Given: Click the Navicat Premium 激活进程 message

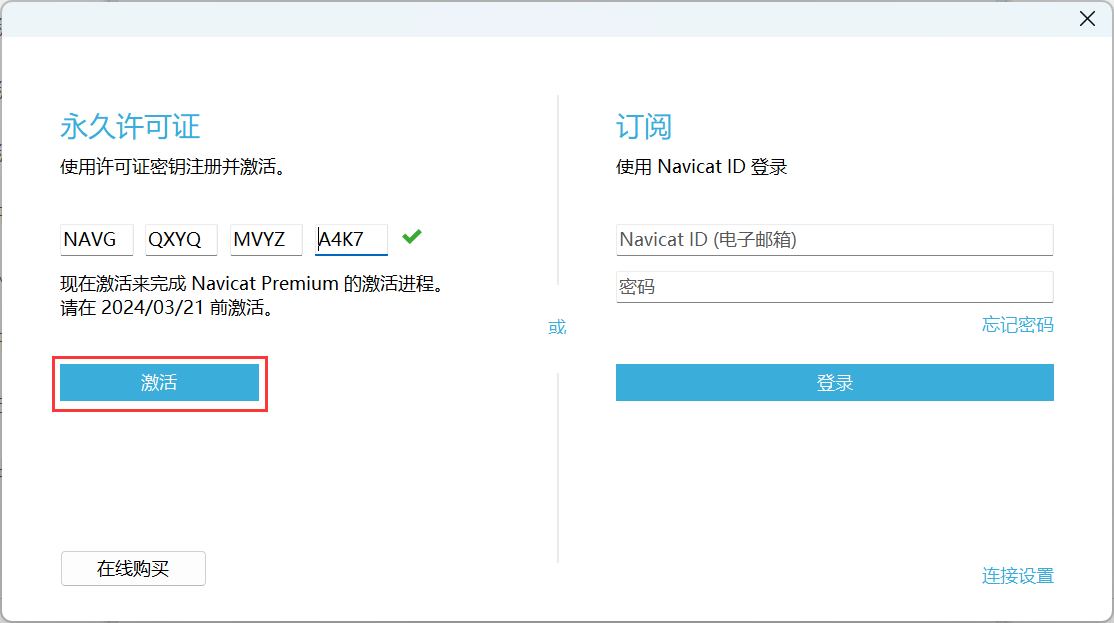Looking at the screenshot, I should [251, 284].
